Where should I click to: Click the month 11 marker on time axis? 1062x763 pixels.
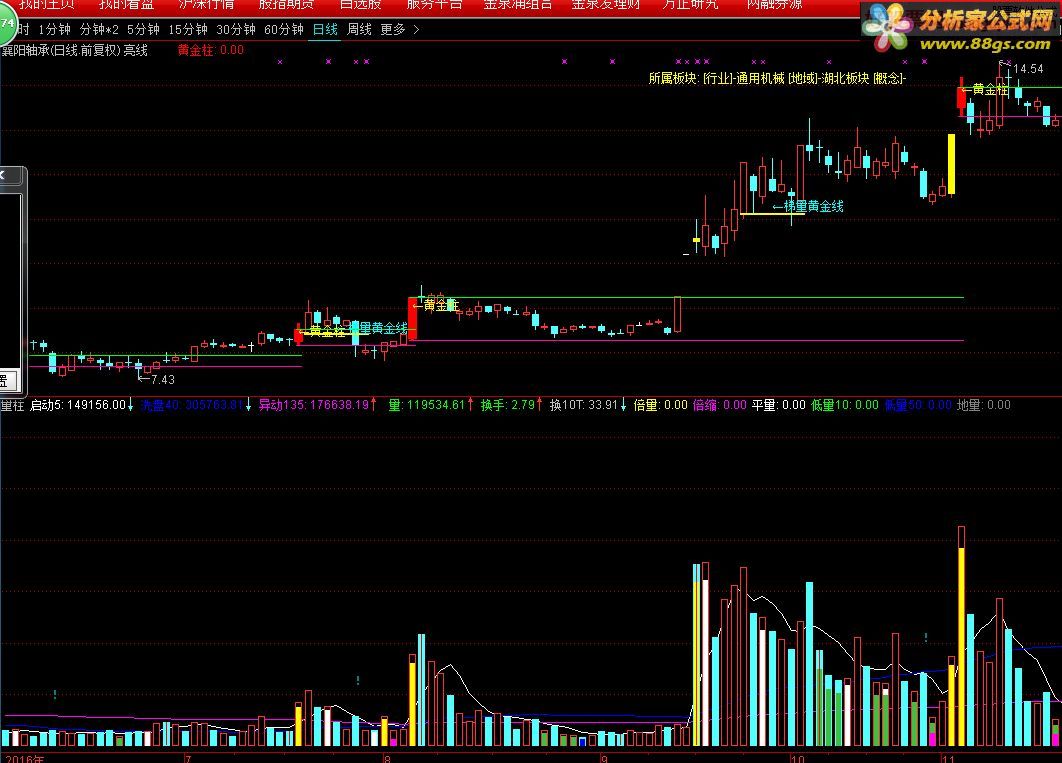[948, 758]
